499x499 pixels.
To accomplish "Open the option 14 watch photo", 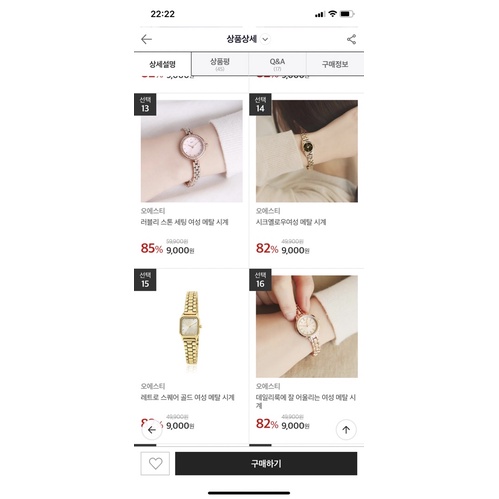I will 307,151.
